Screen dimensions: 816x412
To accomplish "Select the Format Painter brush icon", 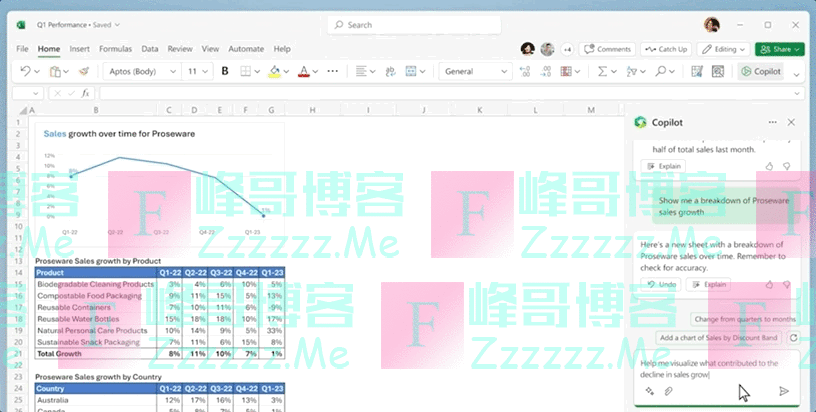I will click(84, 71).
